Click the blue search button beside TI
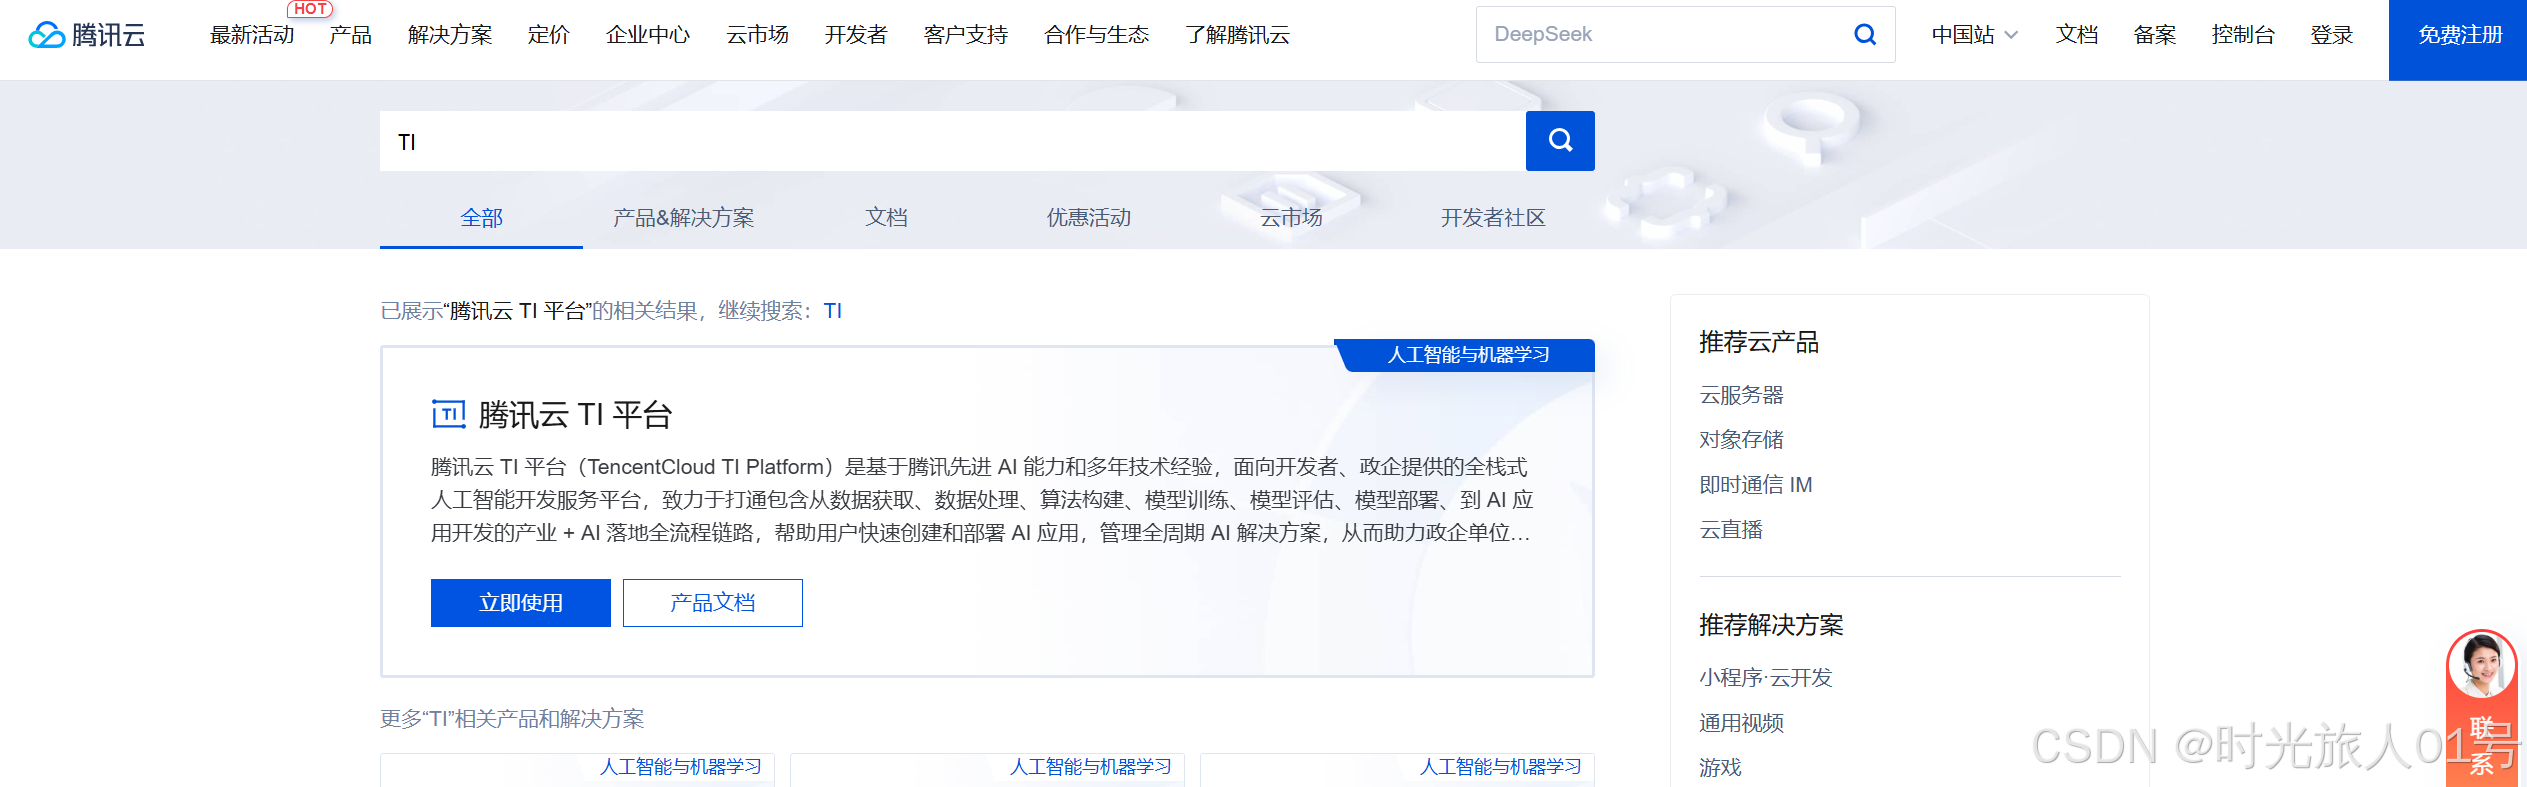Viewport: 2527px width, 787px height. point(1560,141)
